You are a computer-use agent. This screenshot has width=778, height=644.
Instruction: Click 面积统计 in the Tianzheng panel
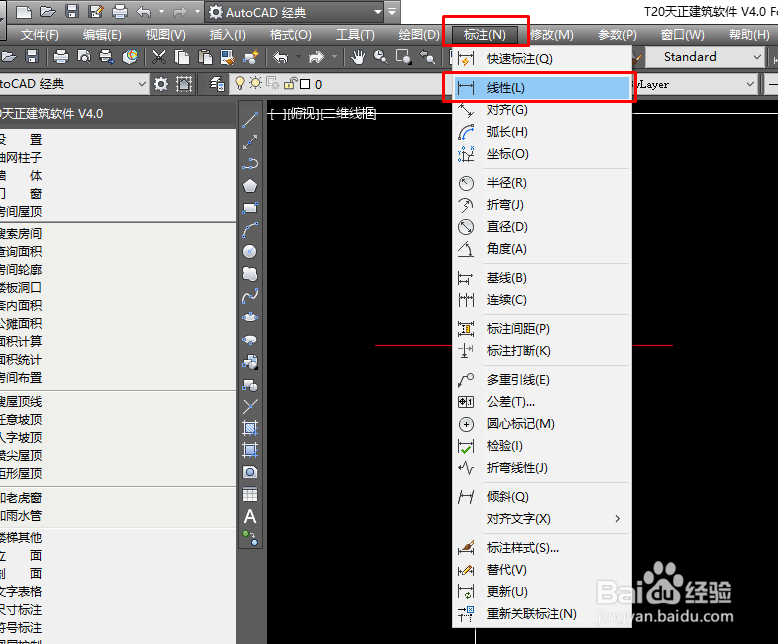tap(21, 360)
